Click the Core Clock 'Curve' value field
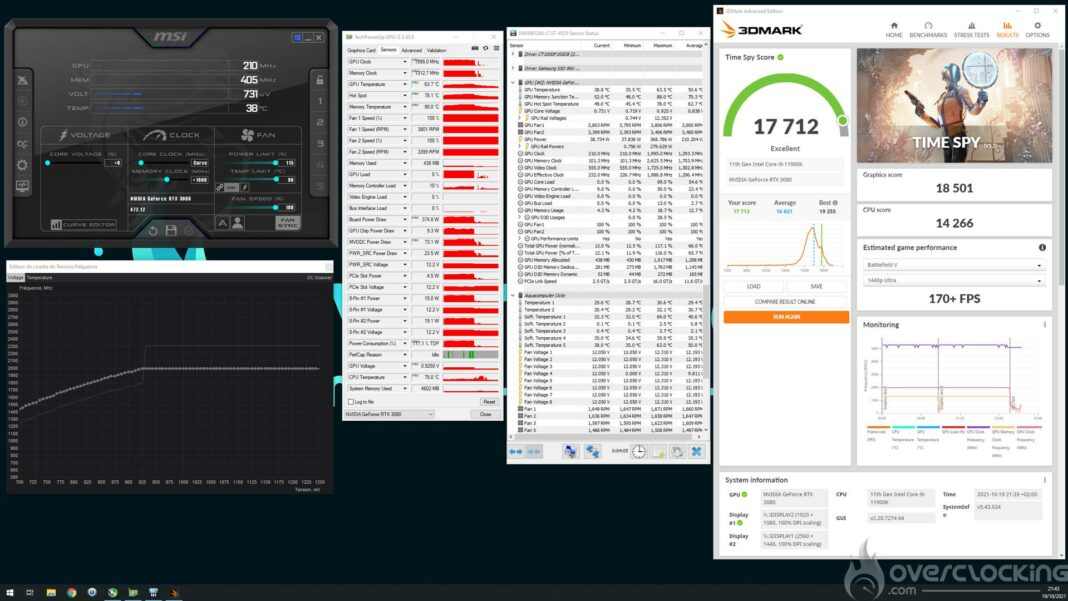 coord(200,163)
